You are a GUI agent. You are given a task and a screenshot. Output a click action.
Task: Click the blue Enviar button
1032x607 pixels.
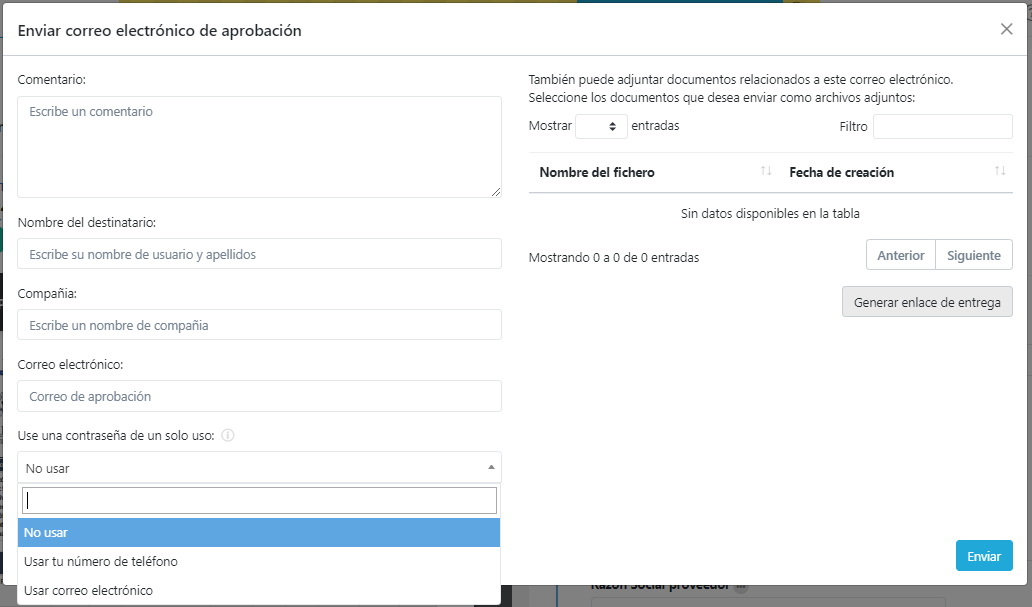pos(984,556)
